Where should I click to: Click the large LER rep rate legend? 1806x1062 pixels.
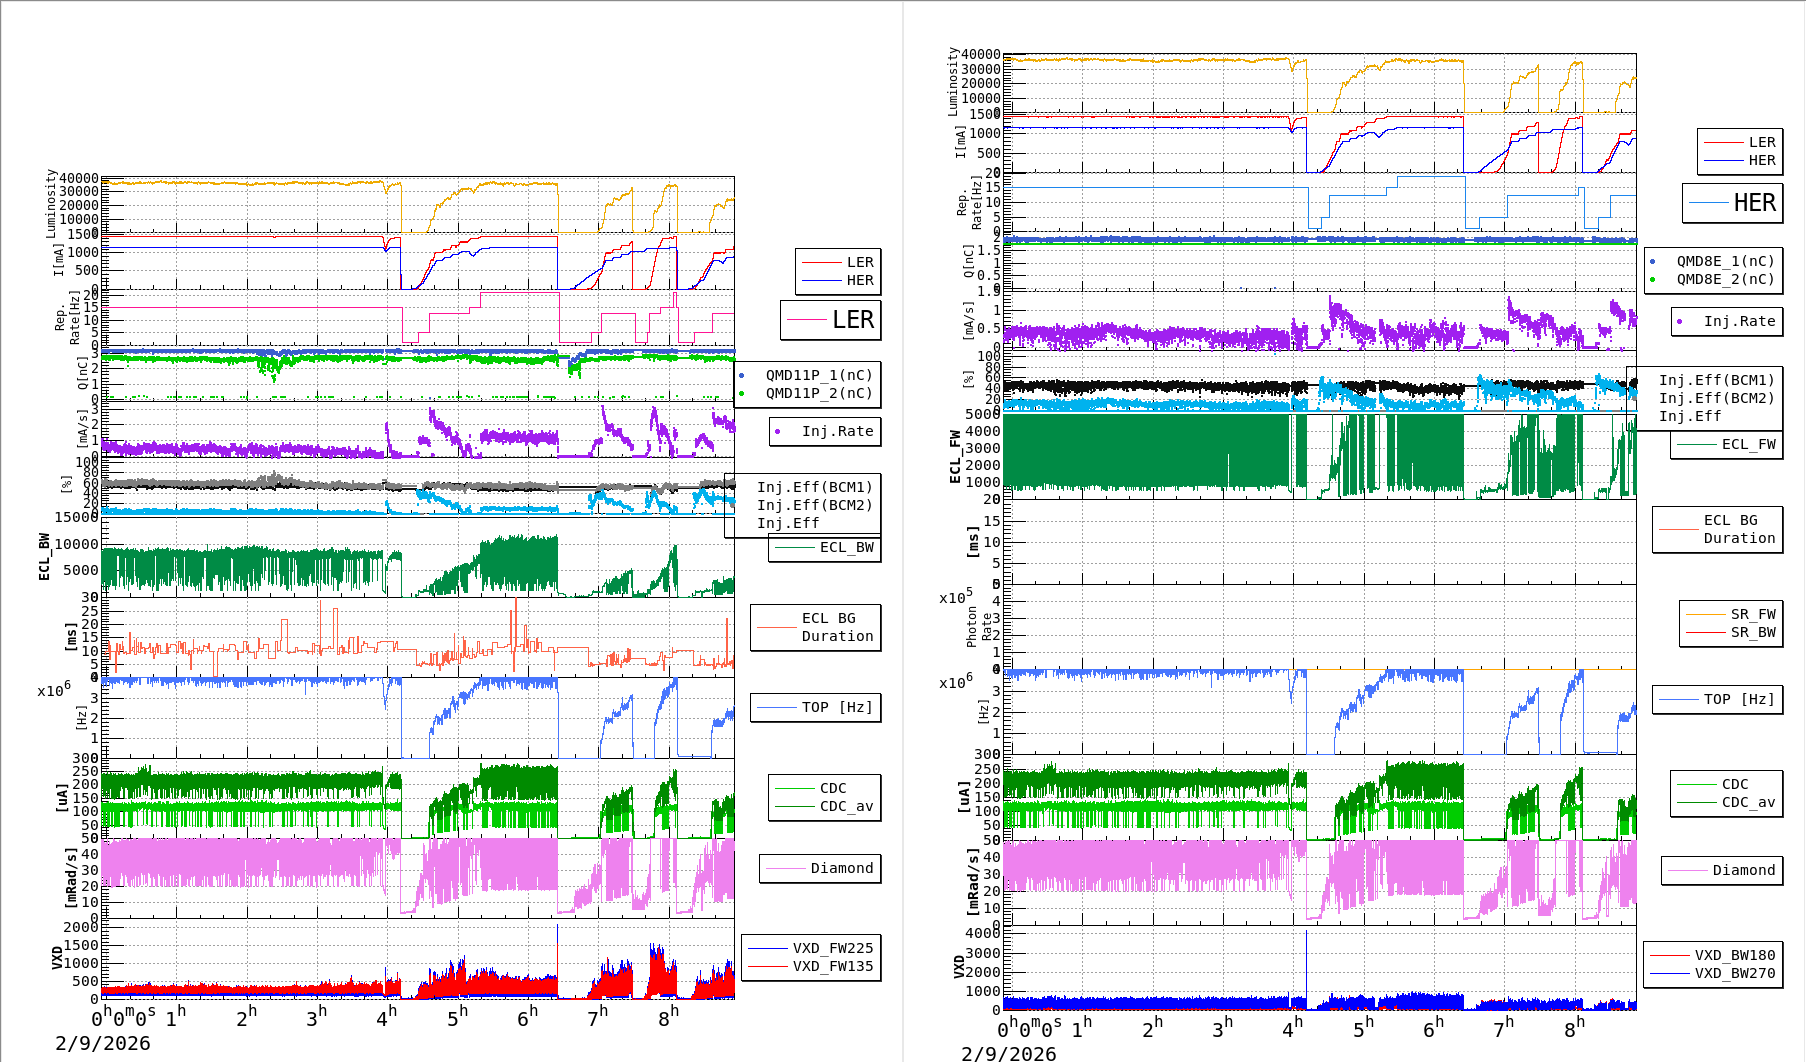(831, 320)
